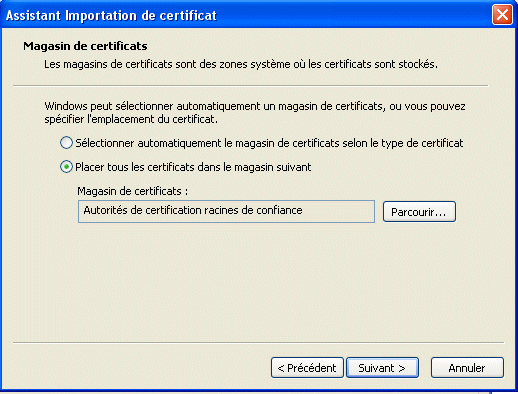Go to the next step with Suivant
The width and height of the screenshot is (518, 394).
click(x=382, y=368)
